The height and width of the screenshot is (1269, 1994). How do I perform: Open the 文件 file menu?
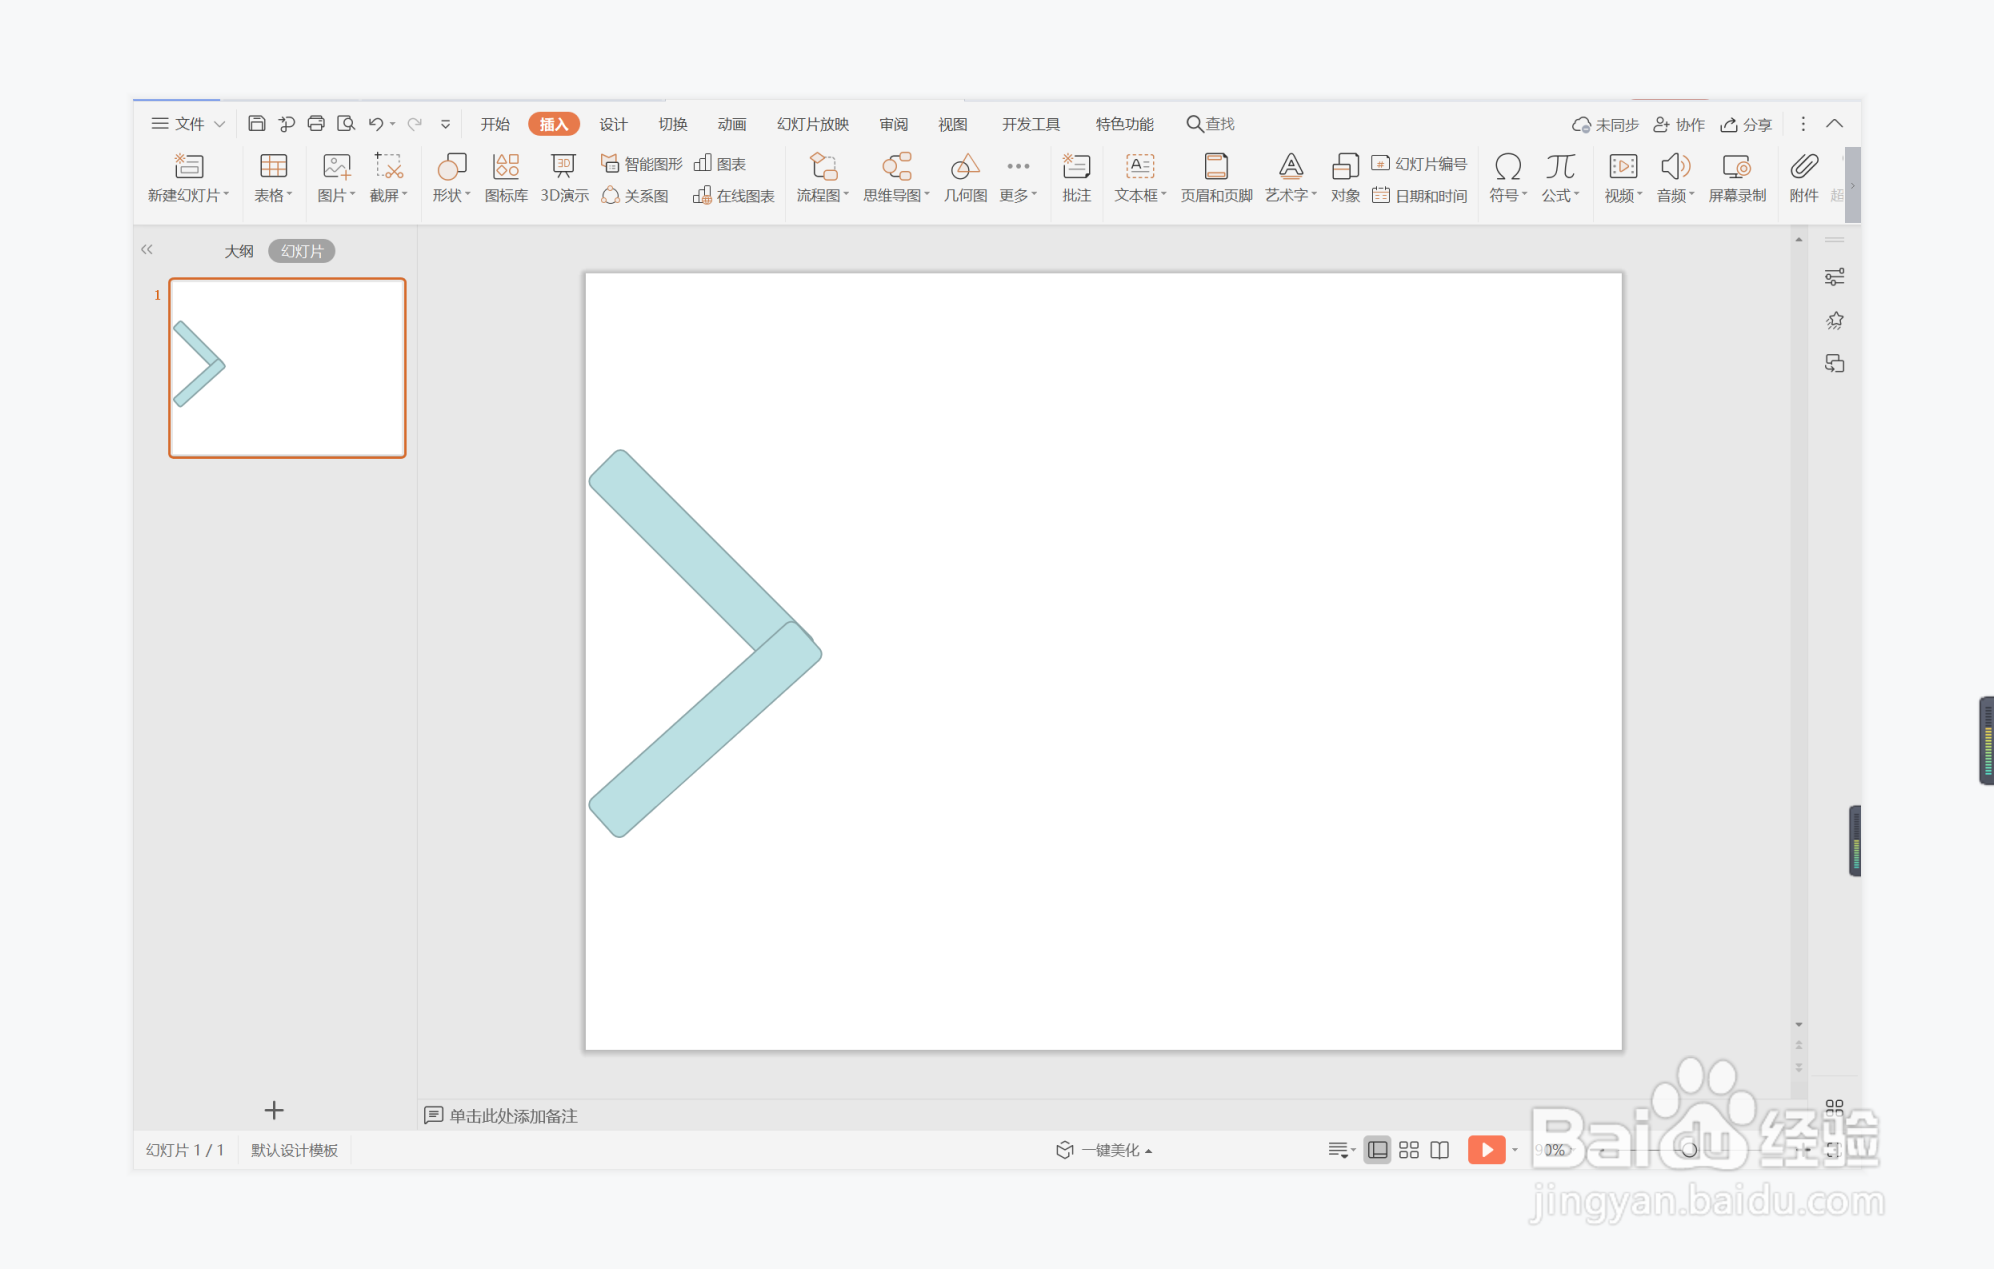pos(178,124)
